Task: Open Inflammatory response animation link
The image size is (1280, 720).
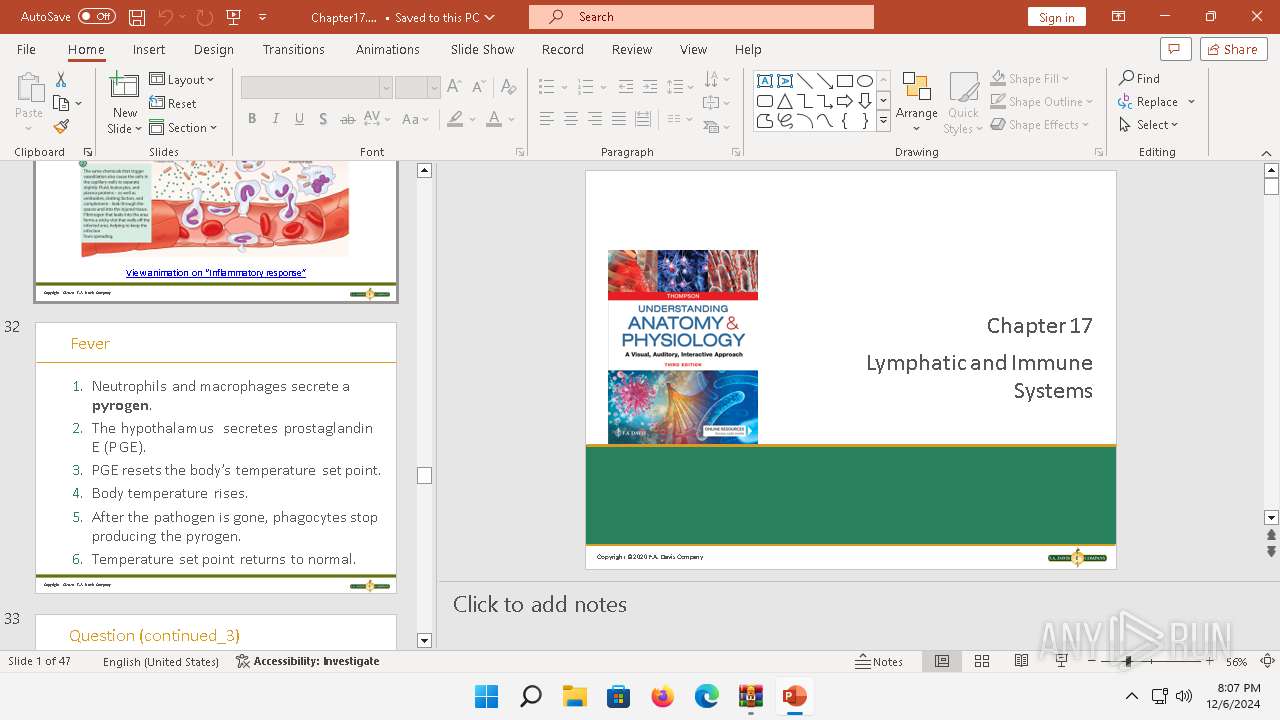Action: 216,272
